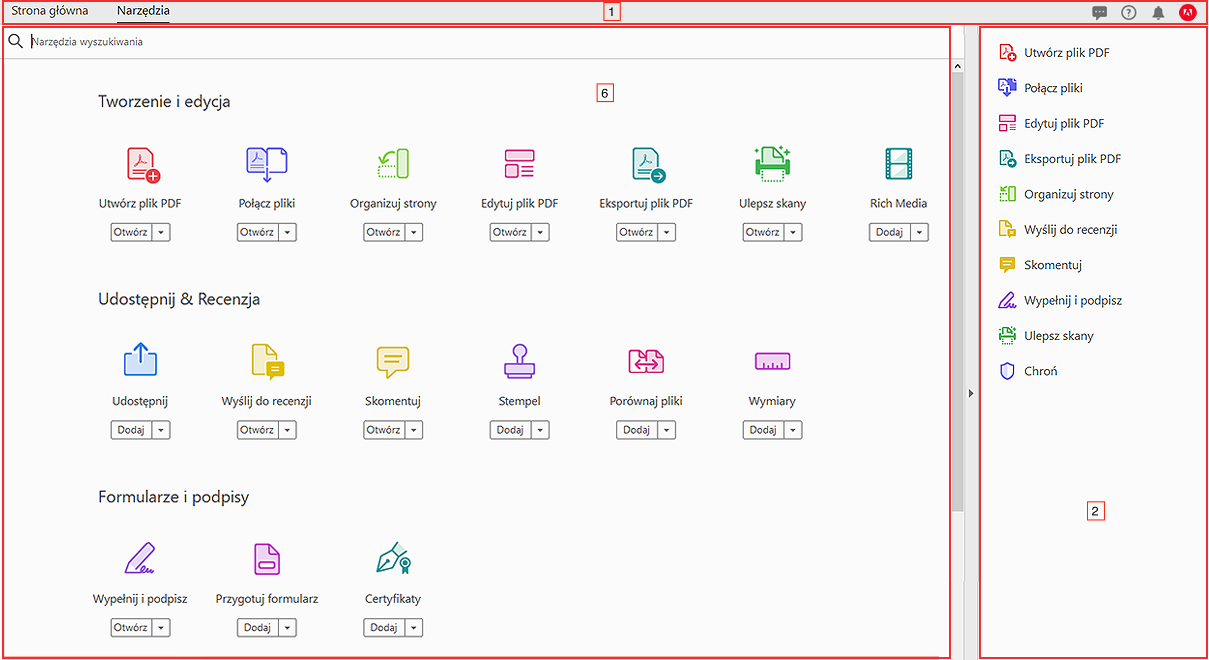Click Otwórz button under Ulepsz skany
Screen dimensions: 1209x660
click(x=762, y=232)
